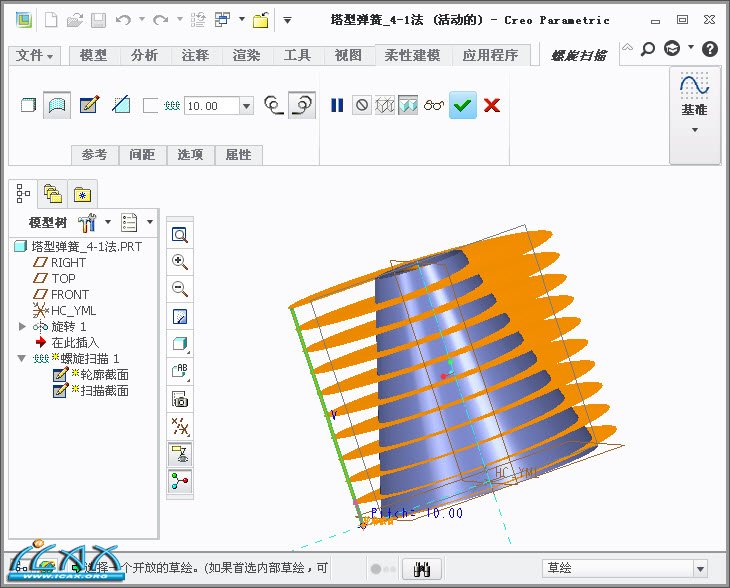
Task: Toggle the Thicken sketch checkbox icon
Action: pos(150,106)
